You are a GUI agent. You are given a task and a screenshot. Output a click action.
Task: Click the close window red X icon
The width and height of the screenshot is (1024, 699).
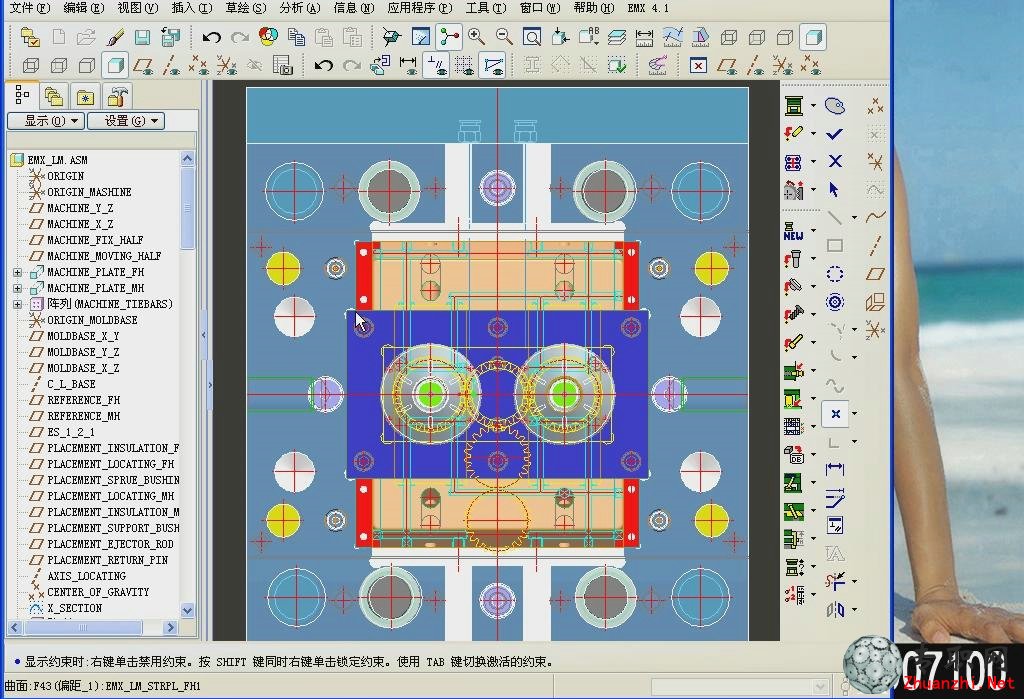click(698, 65)
